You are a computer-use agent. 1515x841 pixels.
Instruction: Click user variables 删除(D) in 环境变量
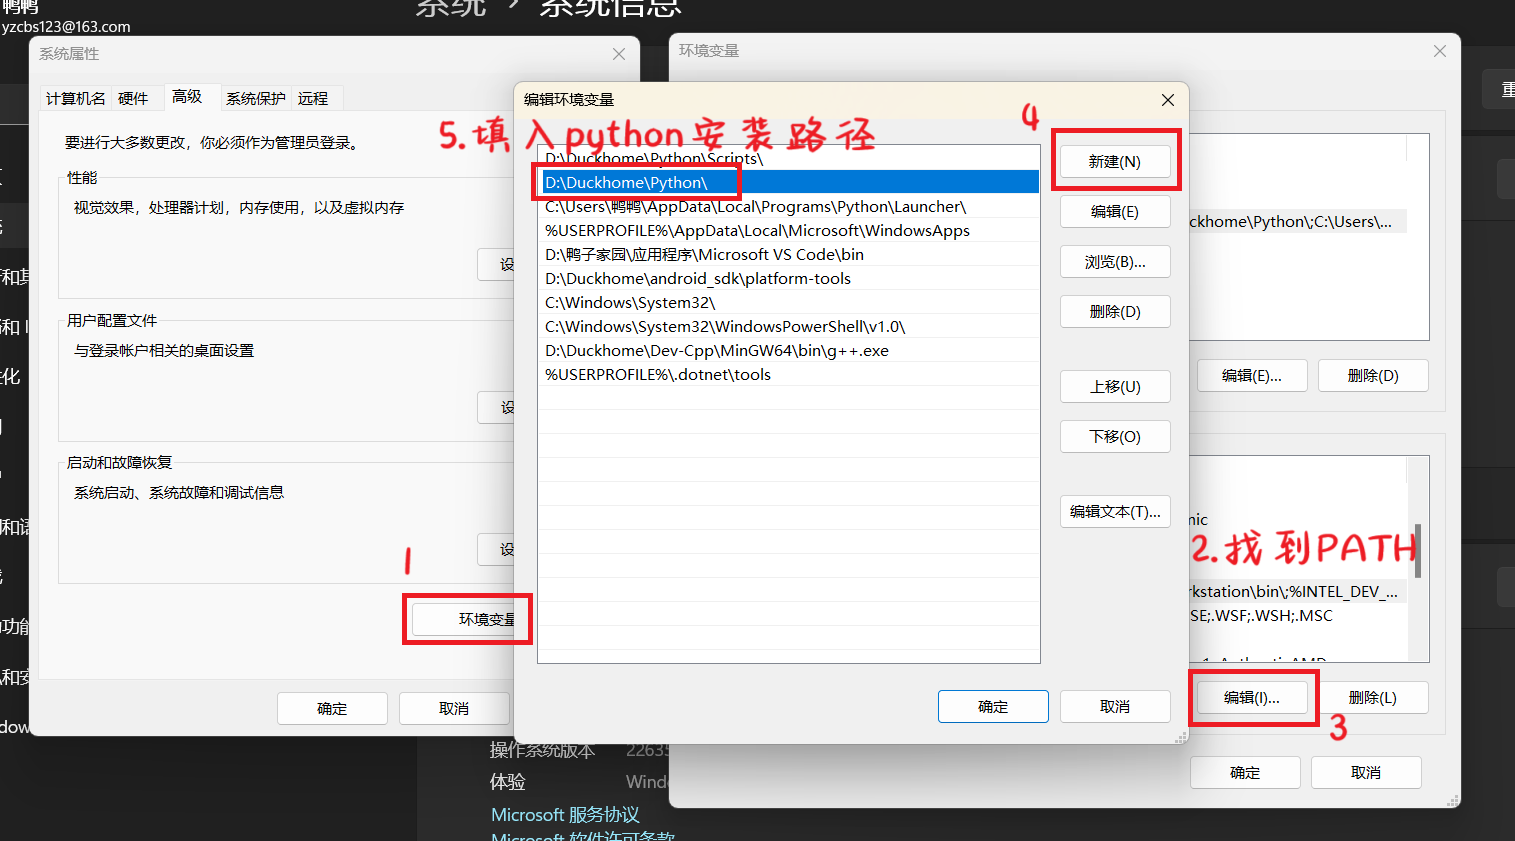(1373, 376)
